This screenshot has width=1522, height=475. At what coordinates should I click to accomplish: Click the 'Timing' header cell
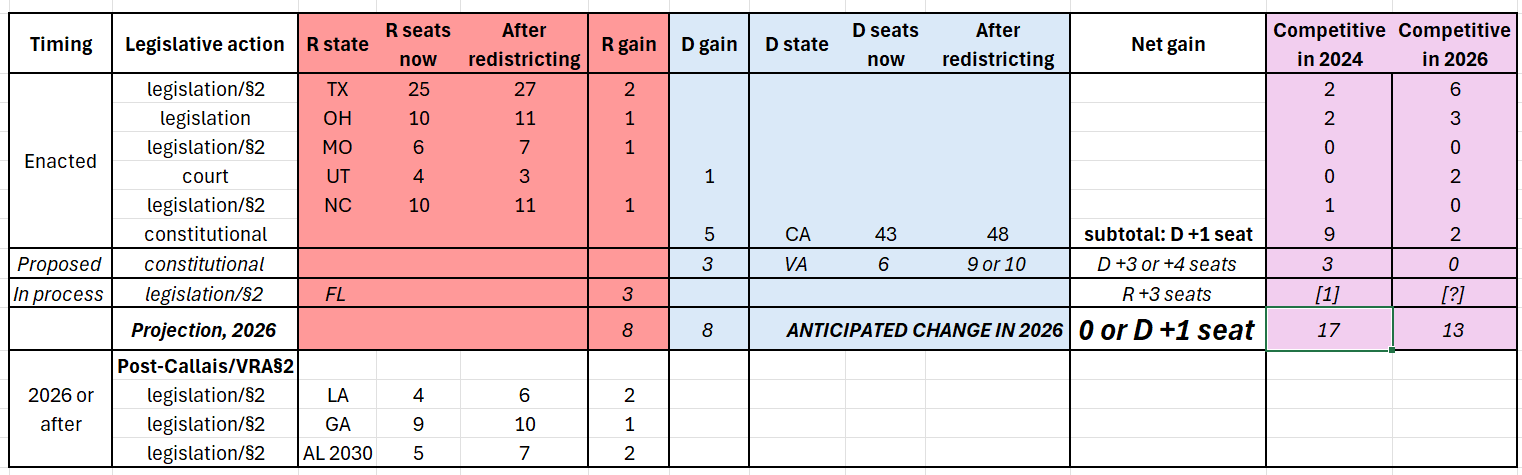tap(61, 44)
